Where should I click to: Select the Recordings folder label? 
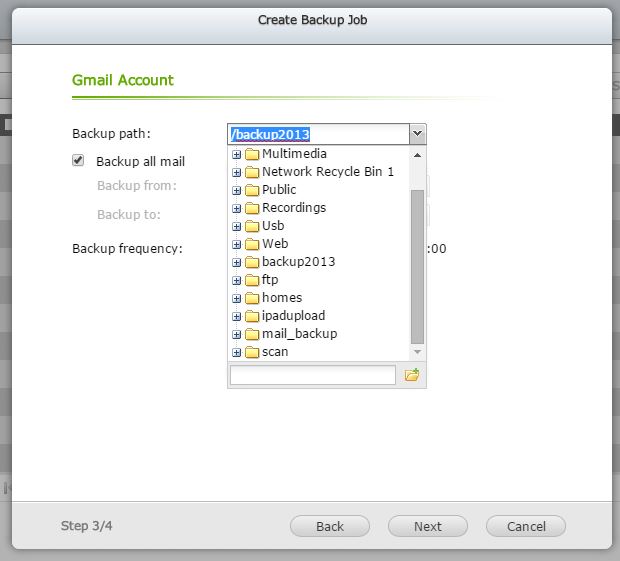pyautogui.click(x=294, y=208)
